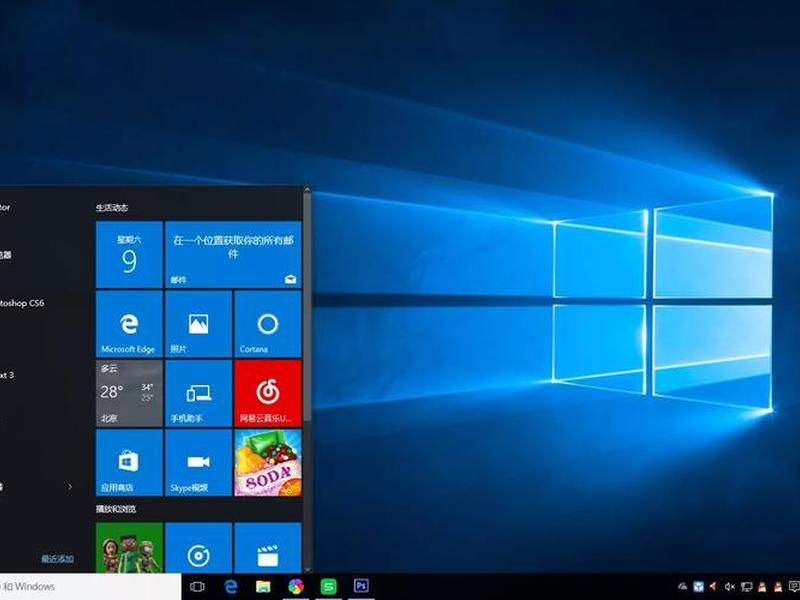Image resolution: width=800 pixels, height=600 pixels.
Task: Open the network tray icon
Action: tap(746, 587)
